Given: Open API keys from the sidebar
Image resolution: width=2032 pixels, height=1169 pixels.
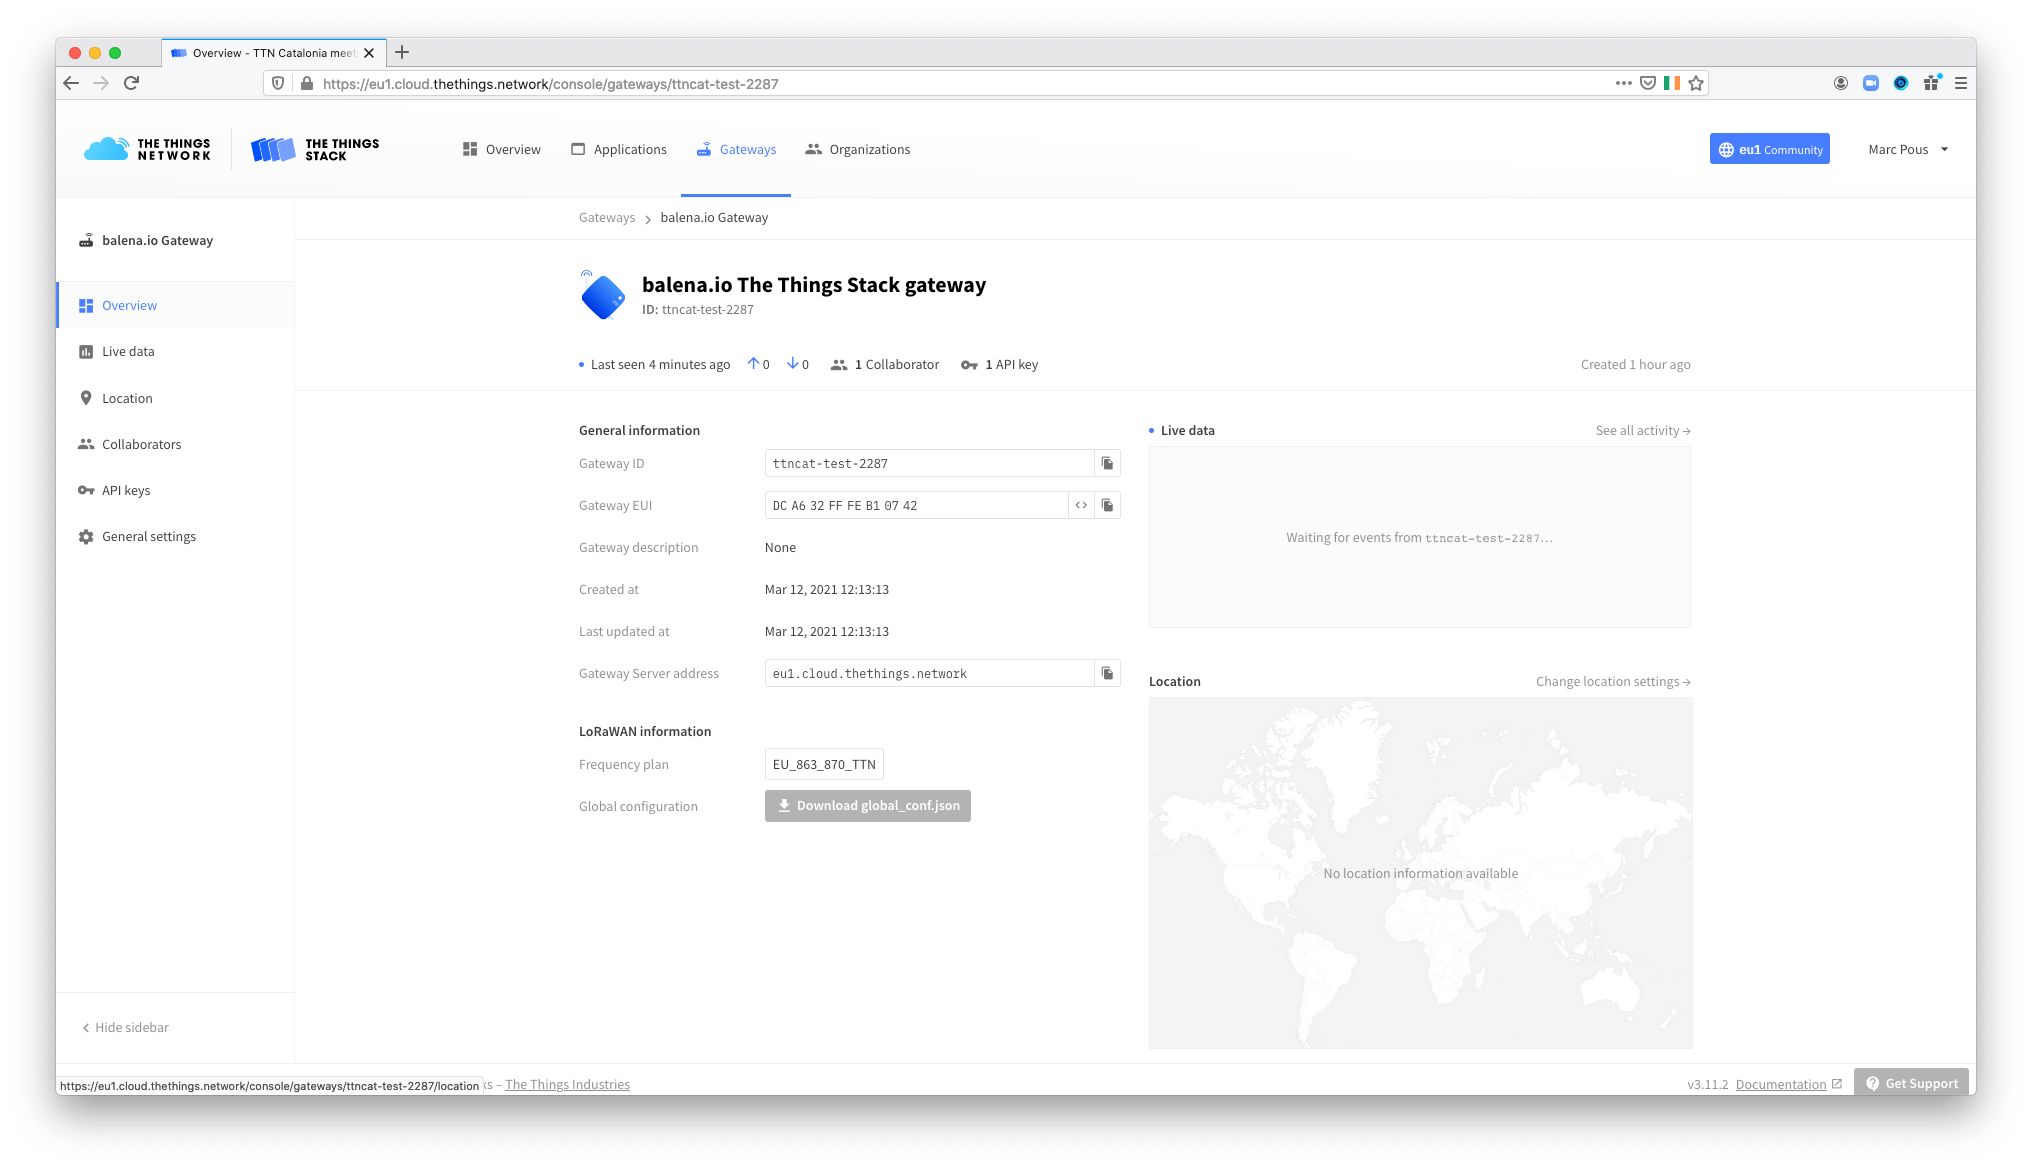Looking at the screenshot, I should [126, 490].
